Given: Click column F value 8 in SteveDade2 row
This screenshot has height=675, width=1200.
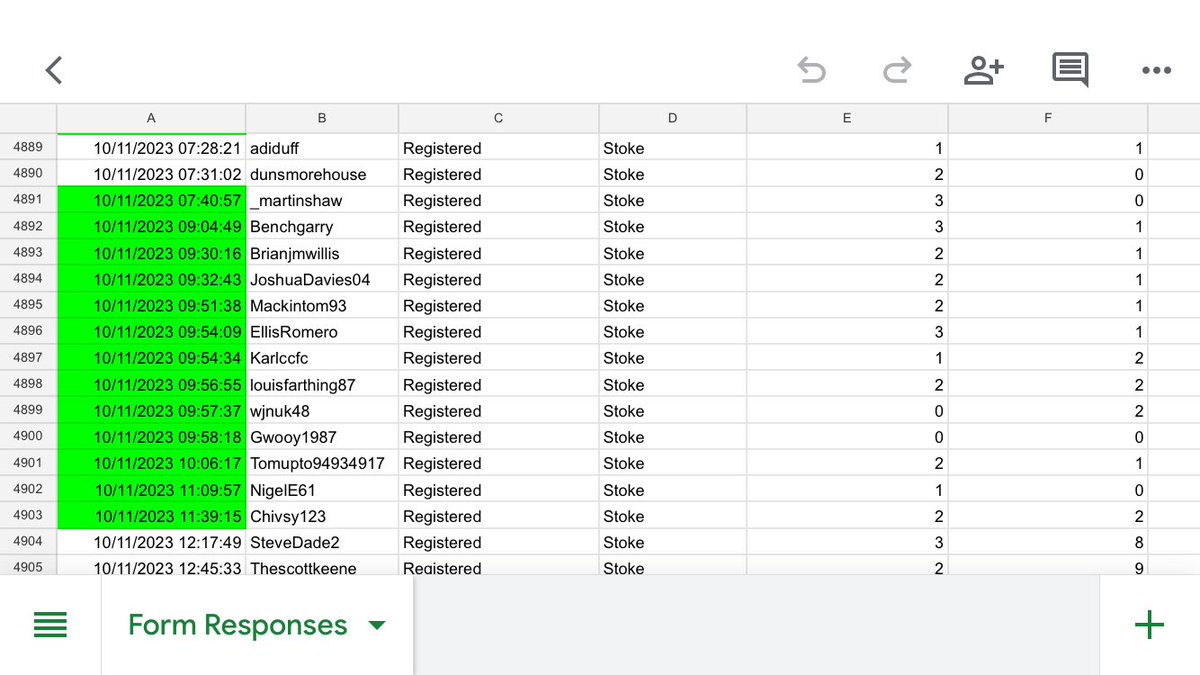Looking at the screenshot, I should point(1048,542).
